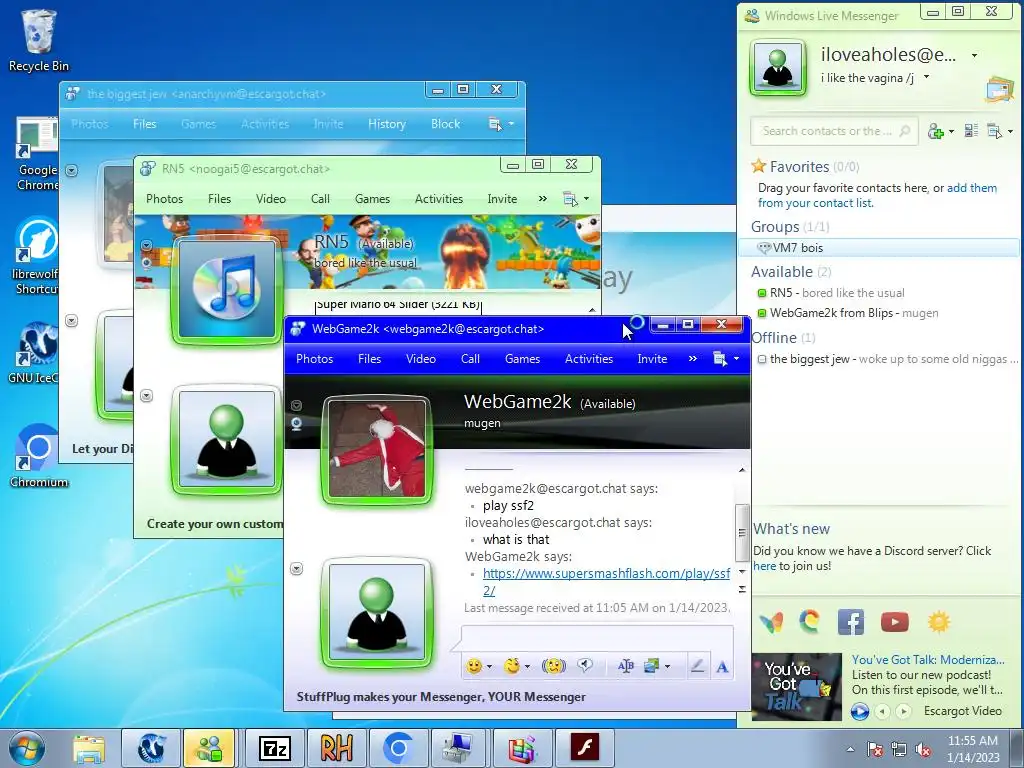Expand the » overflow in WebGame2k toolbar
The height and width of the screenshot is (768, 1024).
coord(692,359)
